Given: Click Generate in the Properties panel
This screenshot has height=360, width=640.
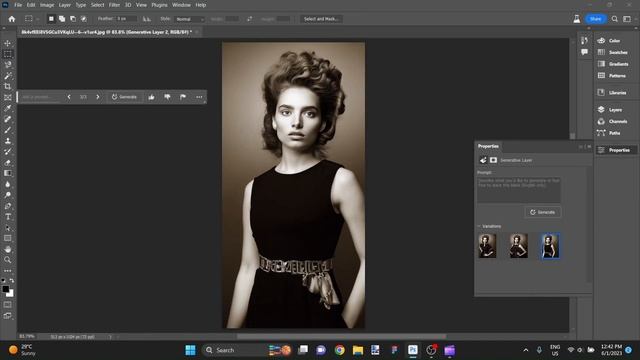Looking at the screenshot, I should pyautogui.click(x=543, y=212).
